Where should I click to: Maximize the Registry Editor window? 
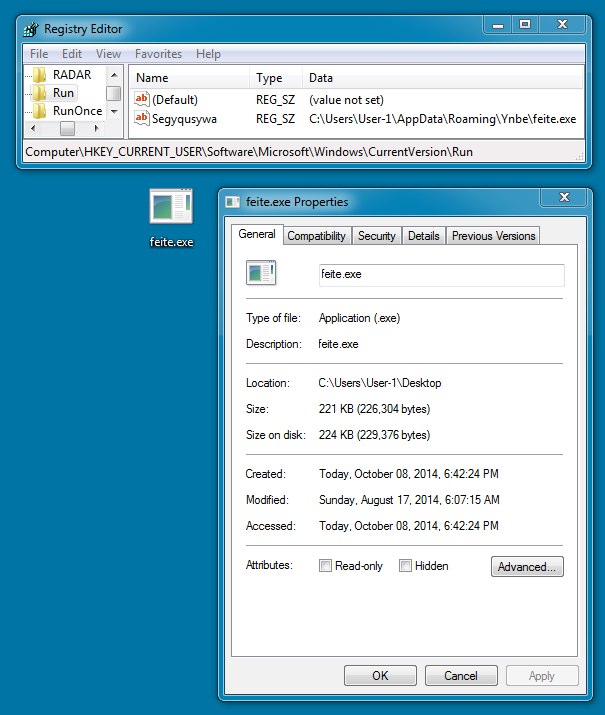point(525,25)
